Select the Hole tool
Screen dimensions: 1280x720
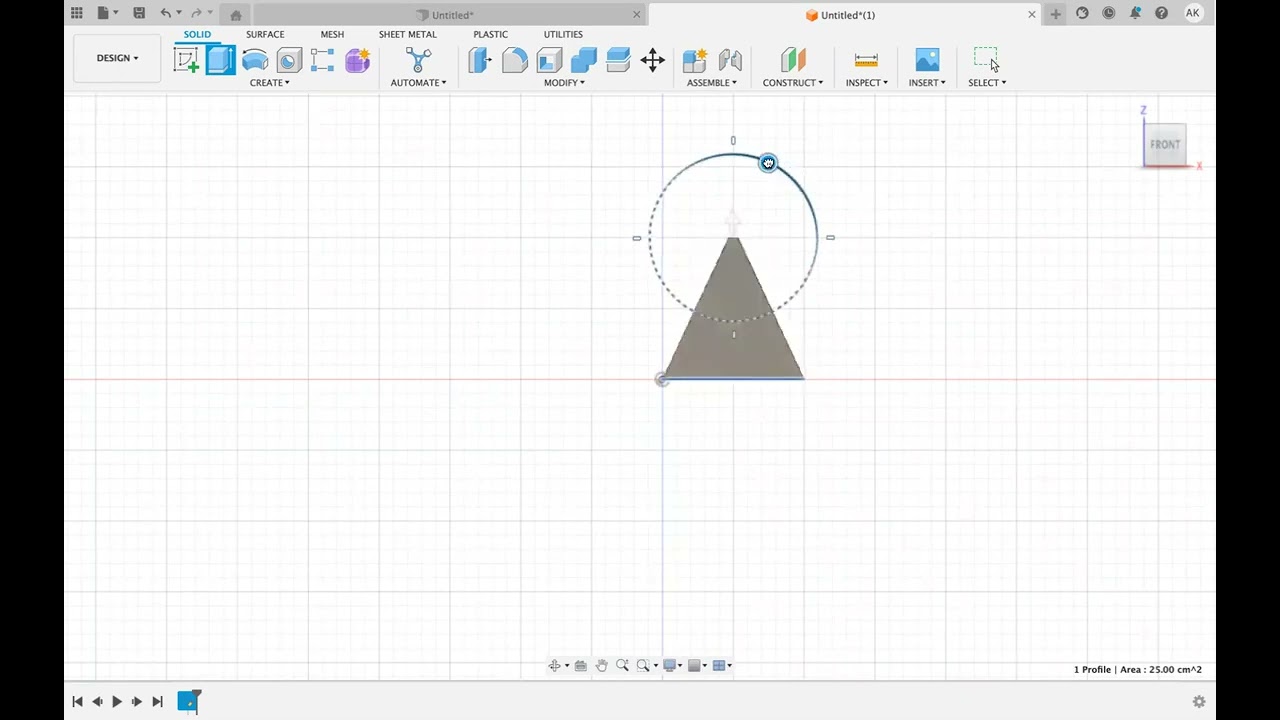point(289,60)
